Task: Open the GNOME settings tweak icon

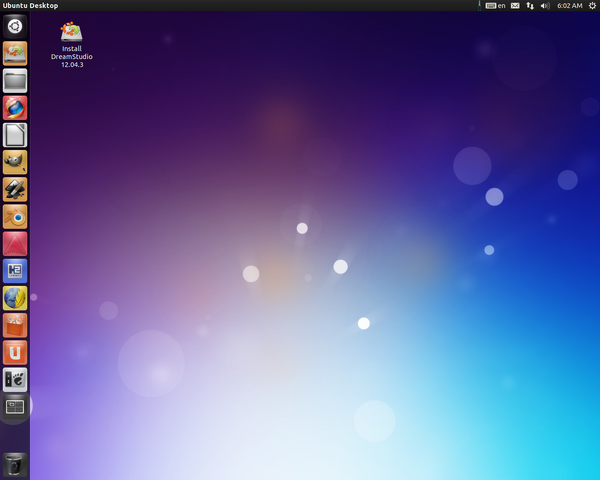Action: 15,380
